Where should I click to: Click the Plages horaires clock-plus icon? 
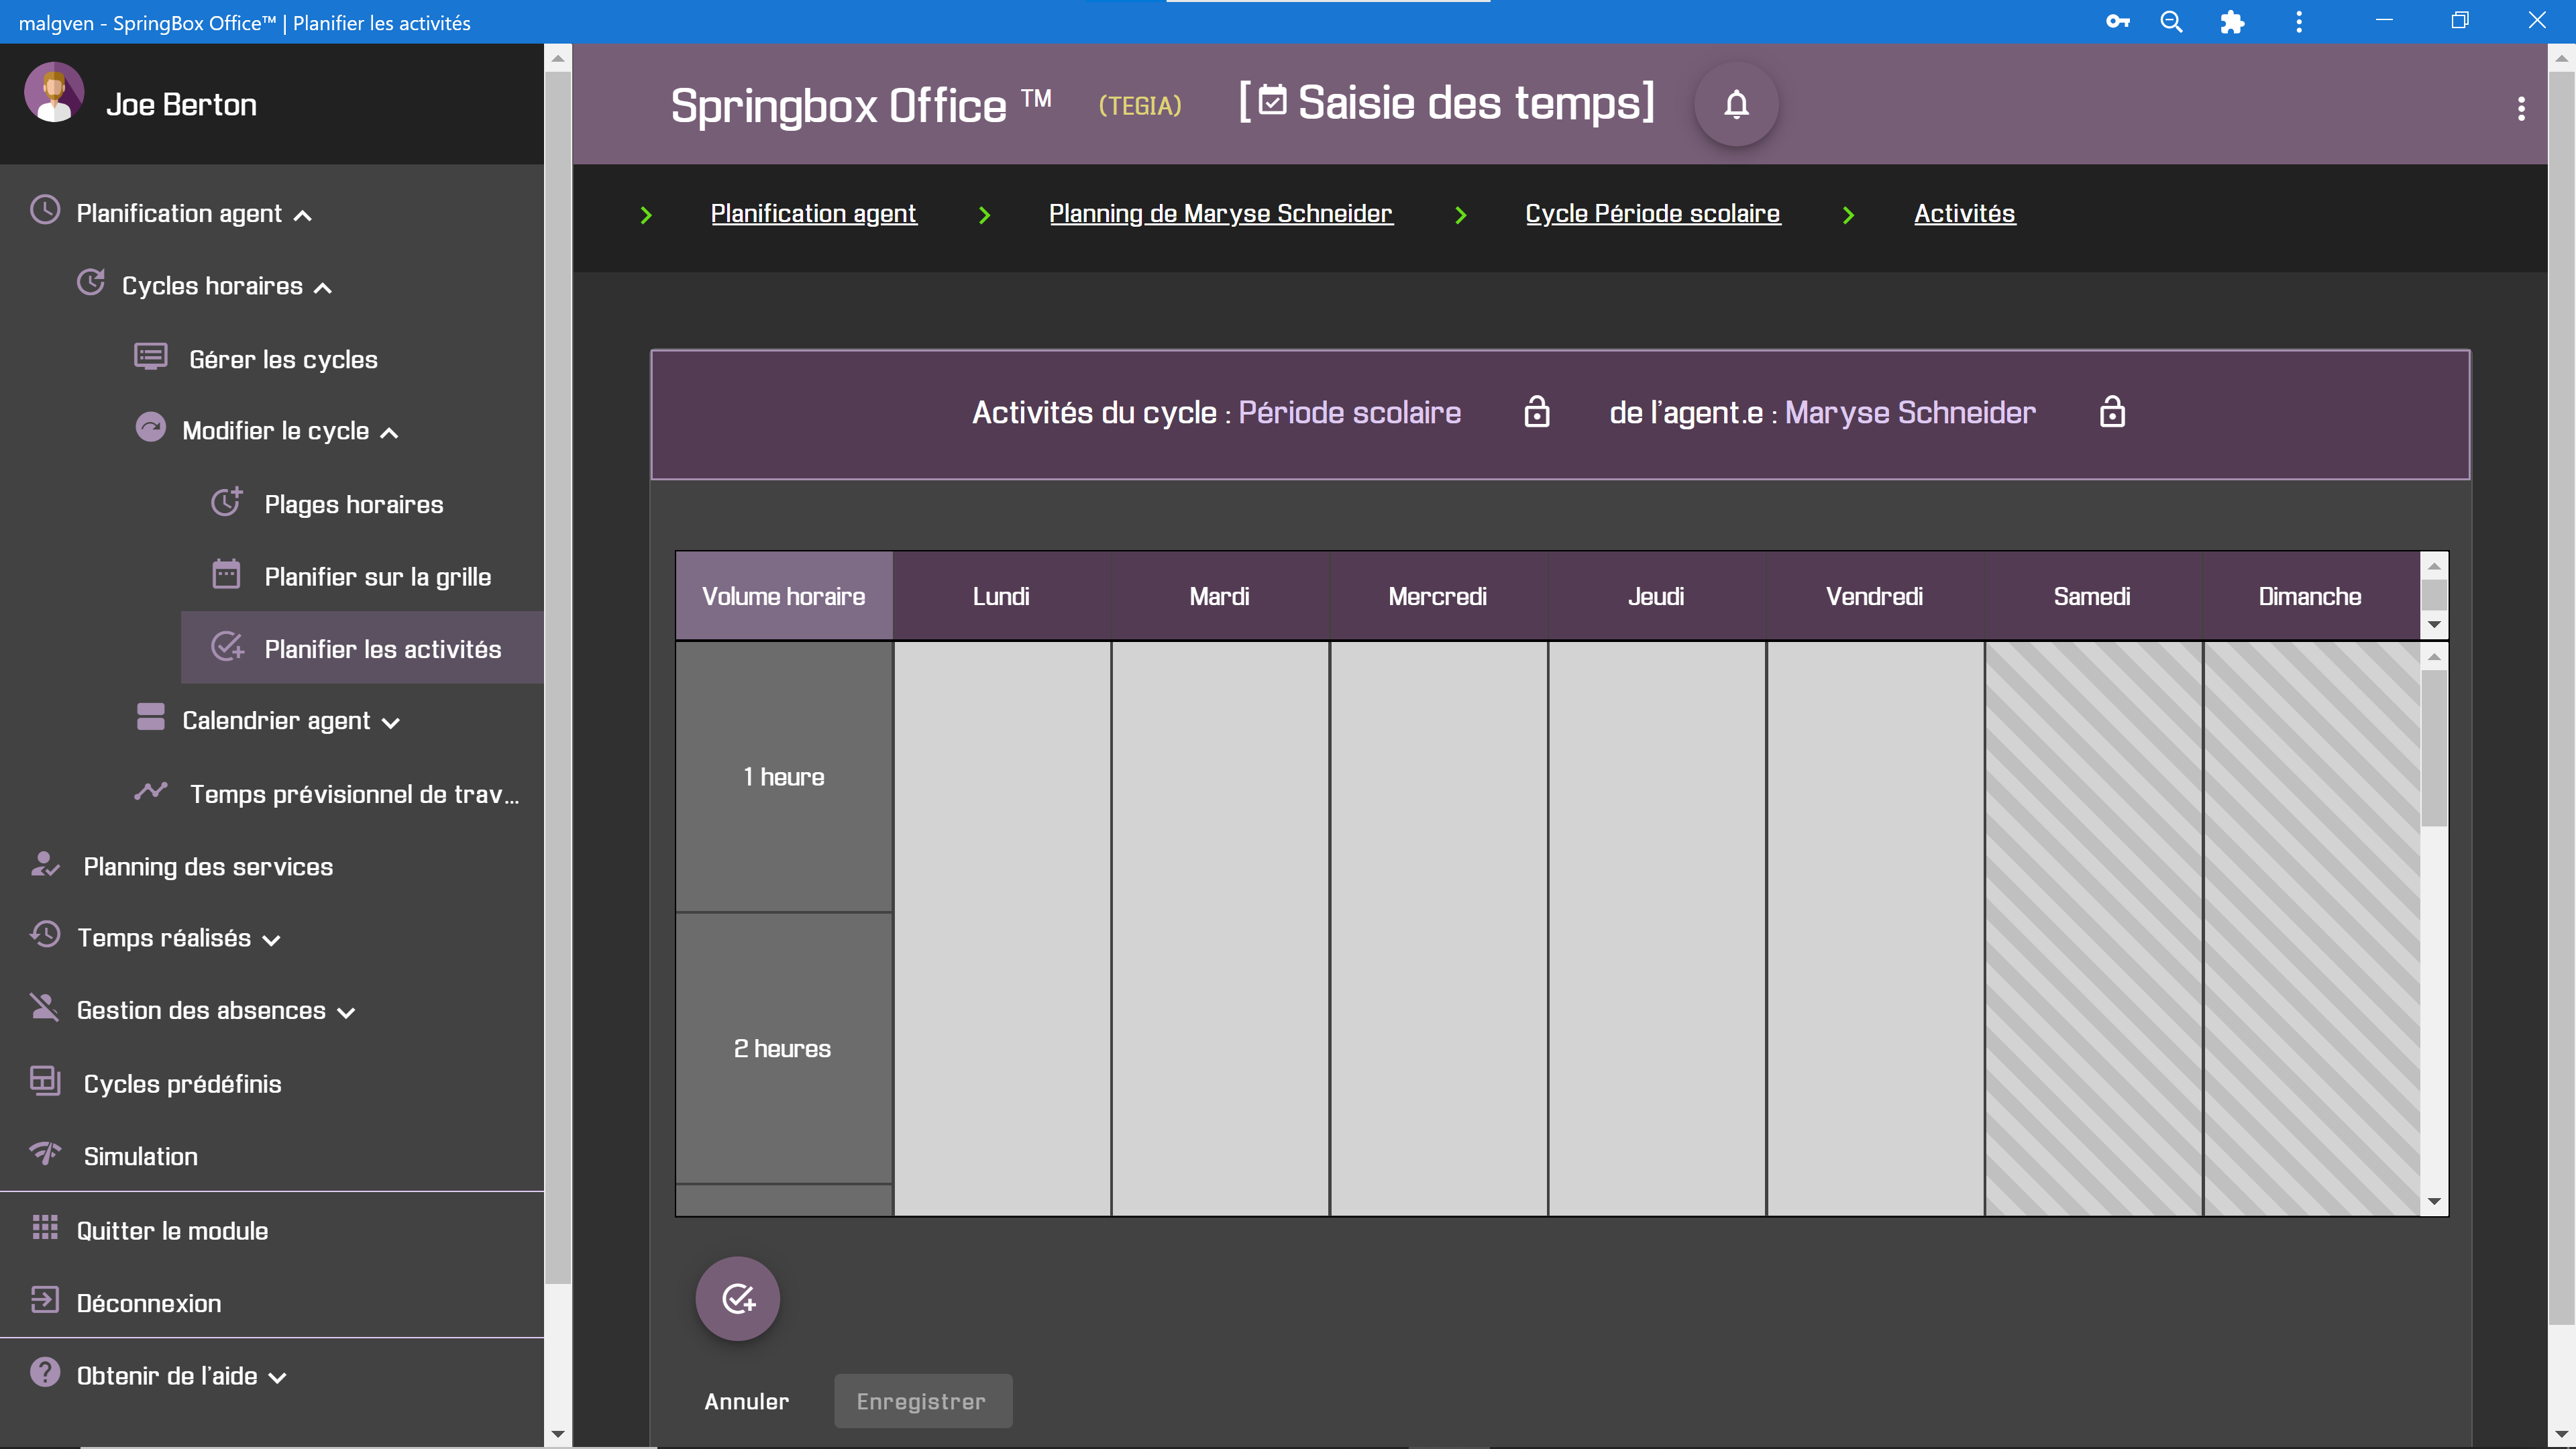(x=227, y=501)
